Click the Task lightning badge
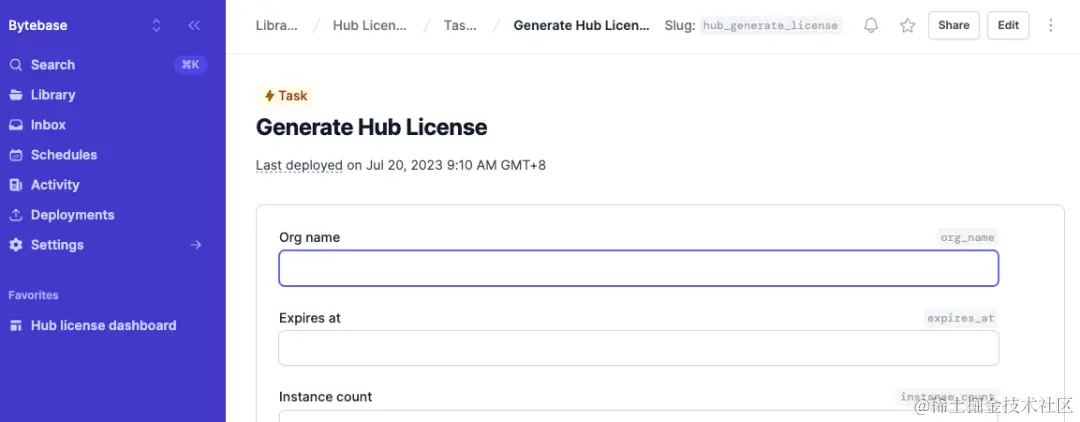 (286, 96)
